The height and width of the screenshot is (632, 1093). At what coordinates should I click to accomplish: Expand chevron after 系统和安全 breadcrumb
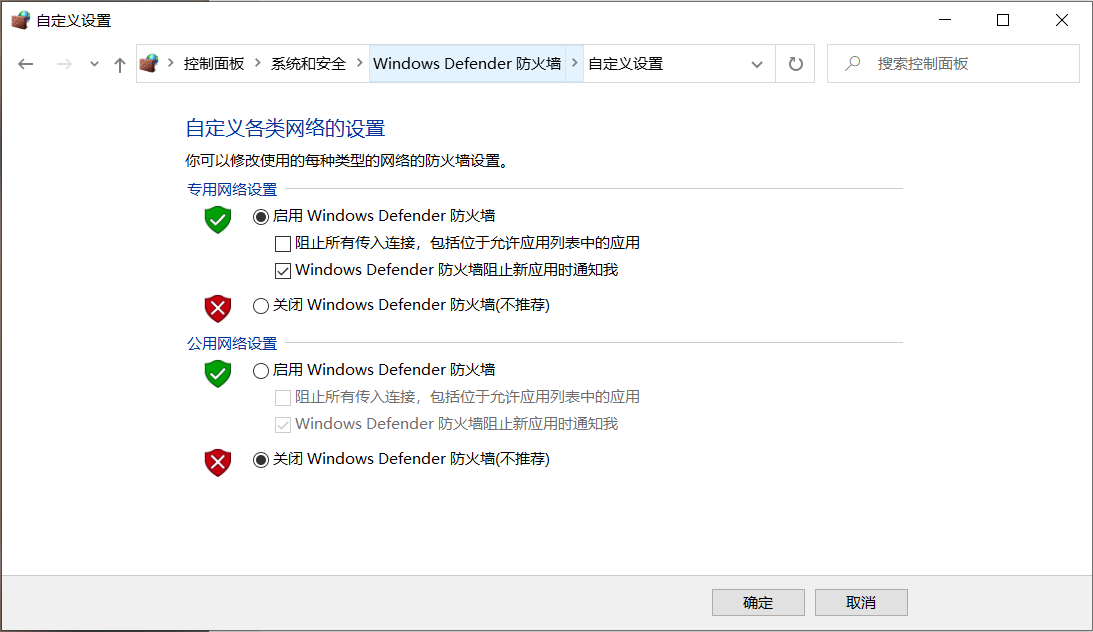[x=360, y=63]
